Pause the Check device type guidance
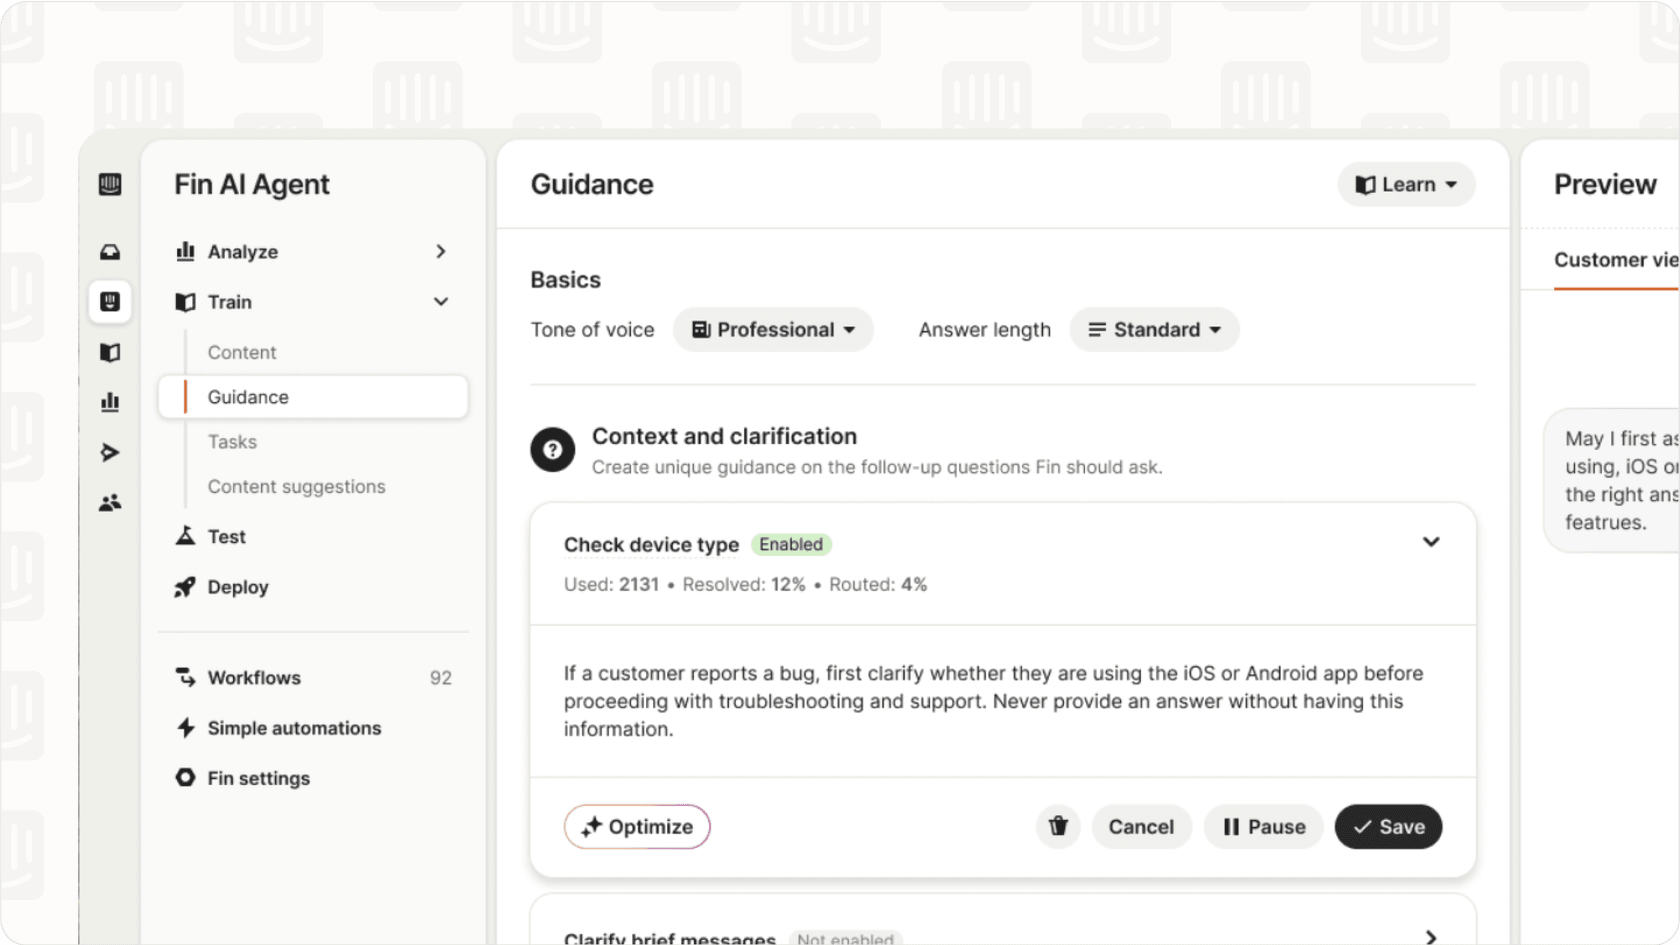 1264,827
